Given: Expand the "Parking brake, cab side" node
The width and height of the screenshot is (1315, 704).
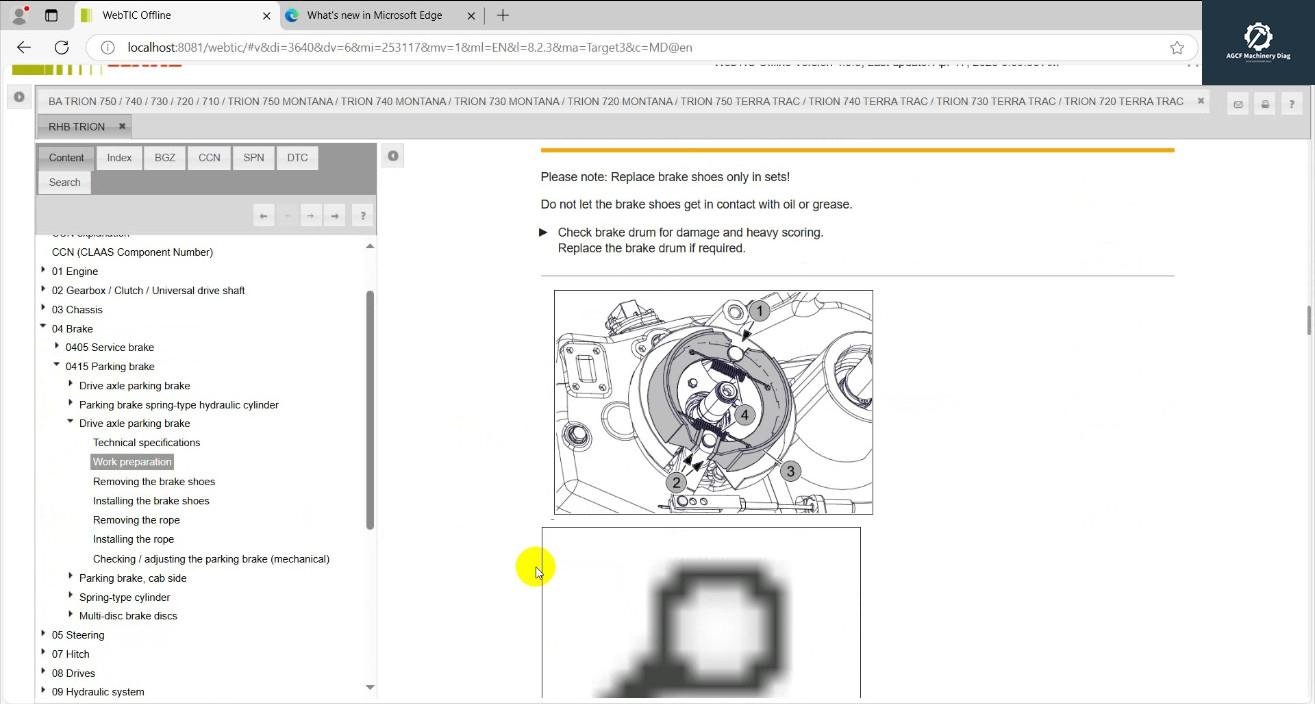Looking at the screenshot, I should click(70, 577).
